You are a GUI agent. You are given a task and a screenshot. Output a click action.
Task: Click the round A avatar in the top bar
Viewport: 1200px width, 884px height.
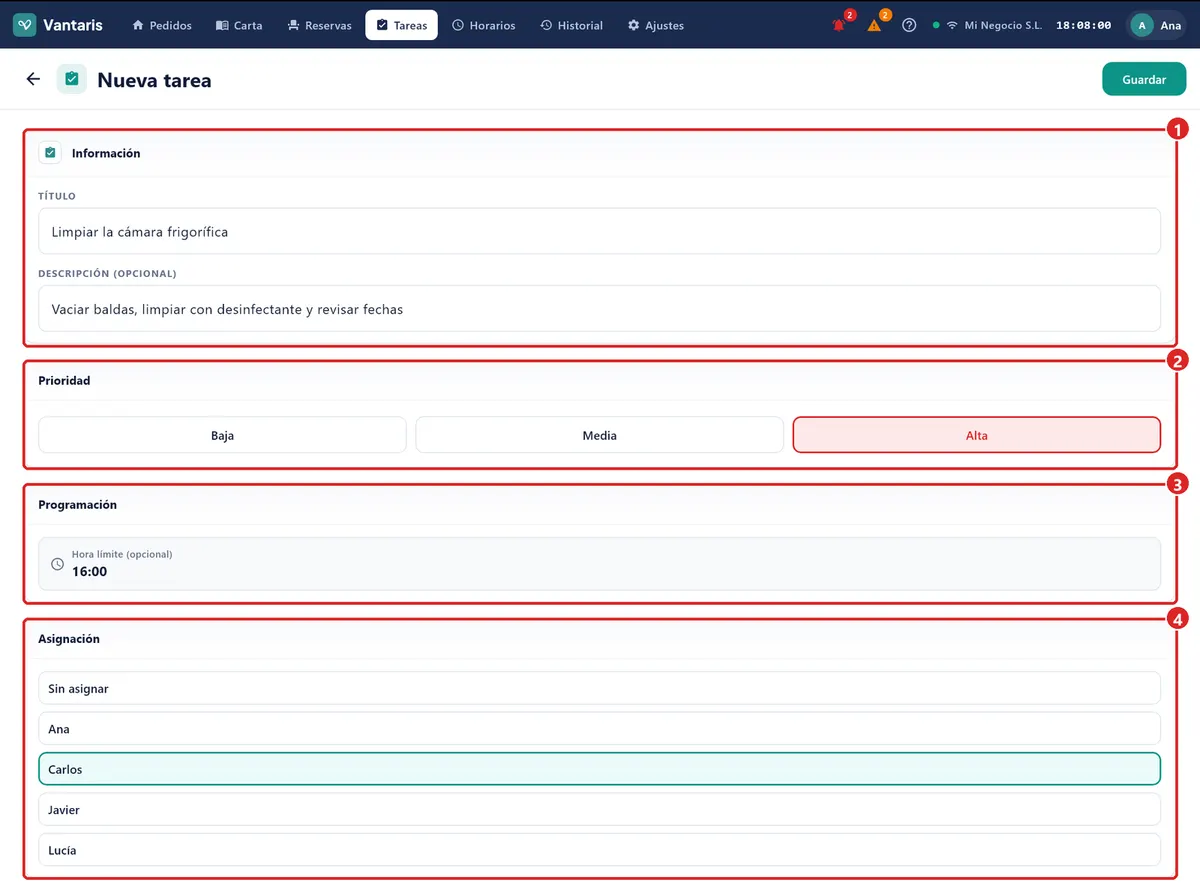tap(1142, 25)
